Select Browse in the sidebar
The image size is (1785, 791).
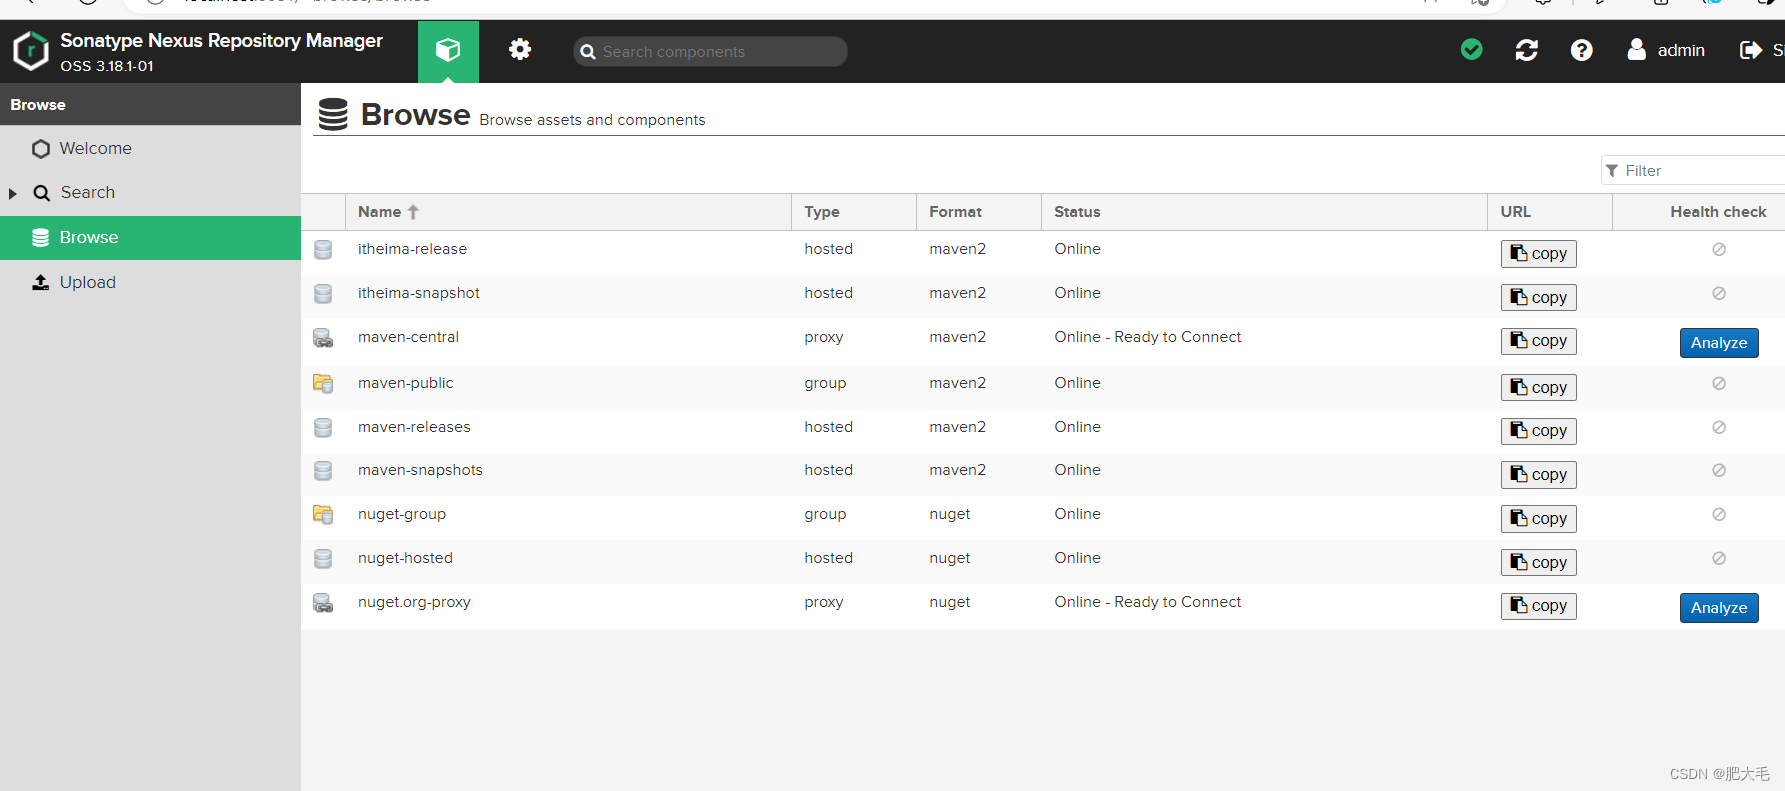click(x=150, y=238)
